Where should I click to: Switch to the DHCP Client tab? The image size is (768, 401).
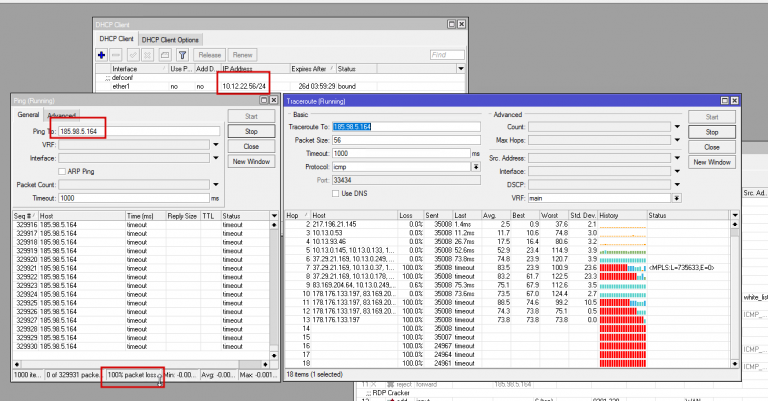(117, 39)
